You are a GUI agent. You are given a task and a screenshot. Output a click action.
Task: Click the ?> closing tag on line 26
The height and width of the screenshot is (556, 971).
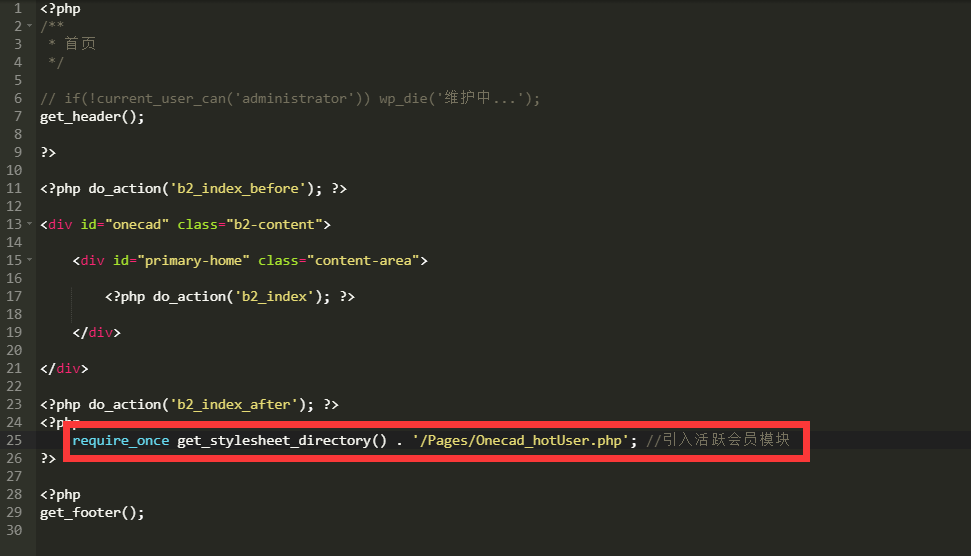tap(48, 458)
